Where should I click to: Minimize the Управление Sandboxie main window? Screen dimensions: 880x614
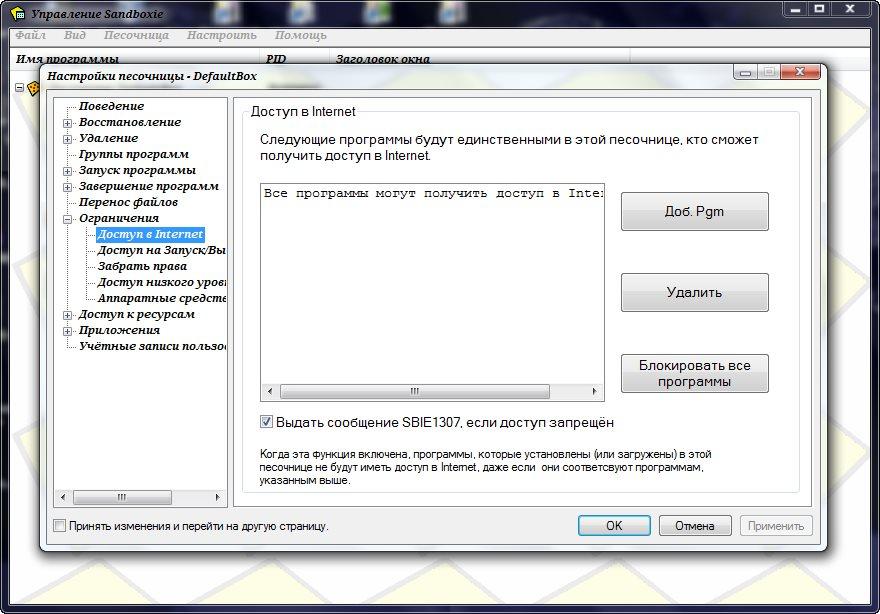point(795,8)
